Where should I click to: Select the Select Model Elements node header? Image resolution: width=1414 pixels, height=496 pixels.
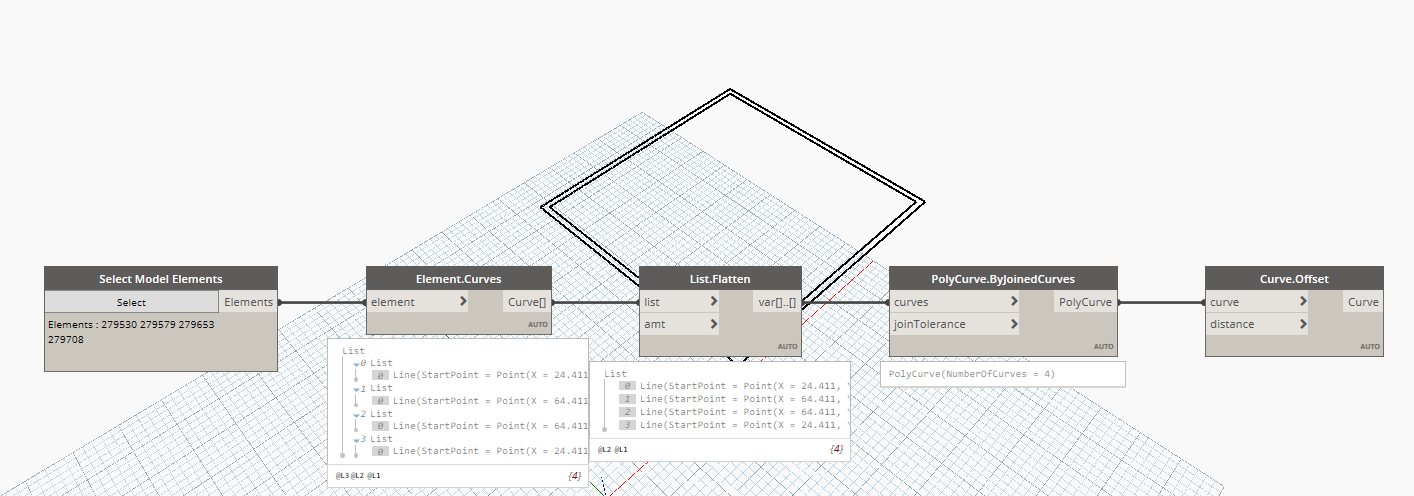pyautogui.click(x=161, y=279)
